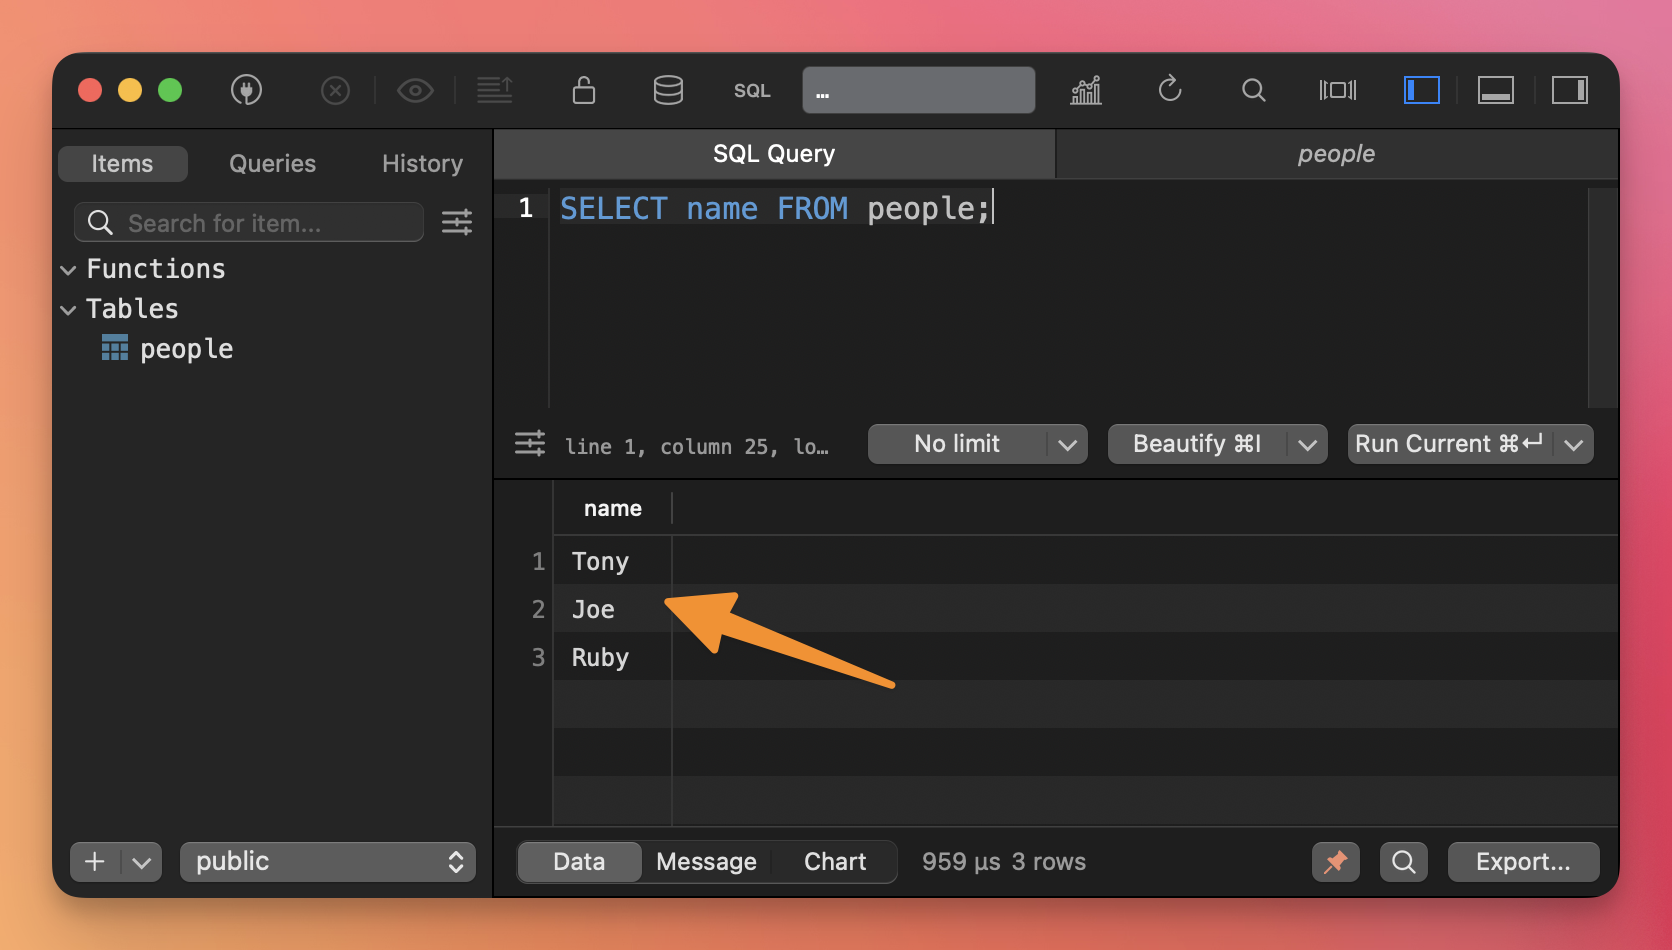The width and height of the screenshot is (1672, 950).
Task: Switch to the Queries tab
Action: pos(272,164)
